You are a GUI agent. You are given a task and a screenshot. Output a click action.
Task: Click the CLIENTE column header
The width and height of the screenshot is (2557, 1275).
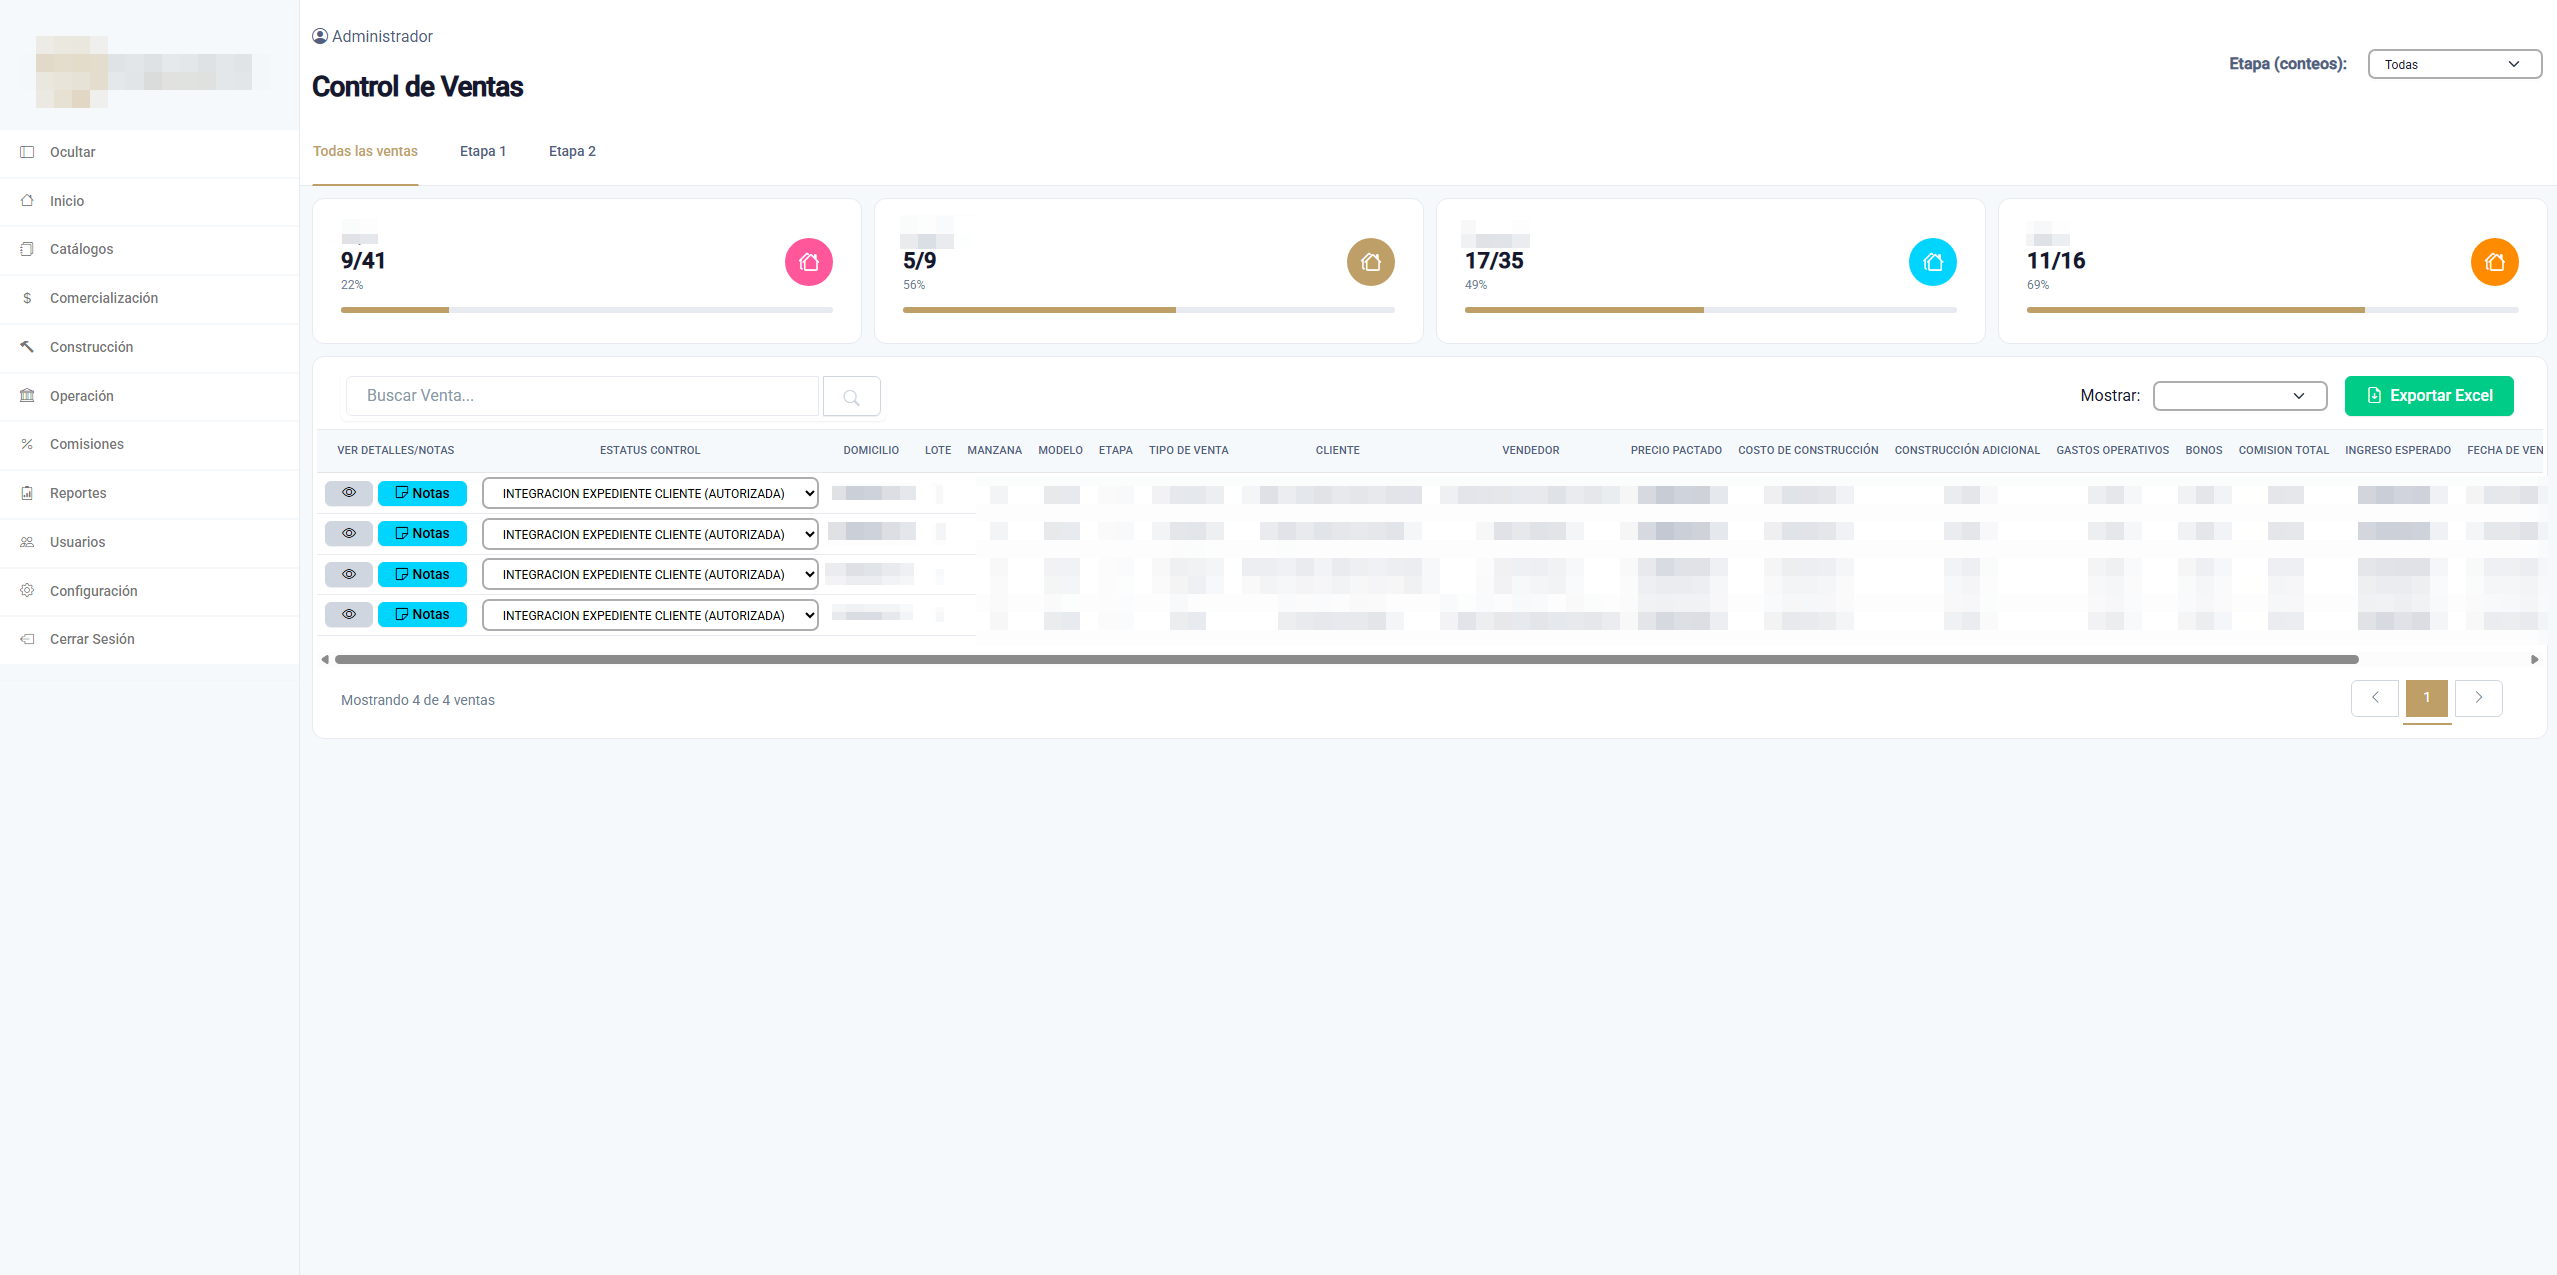pos(1337,451)
